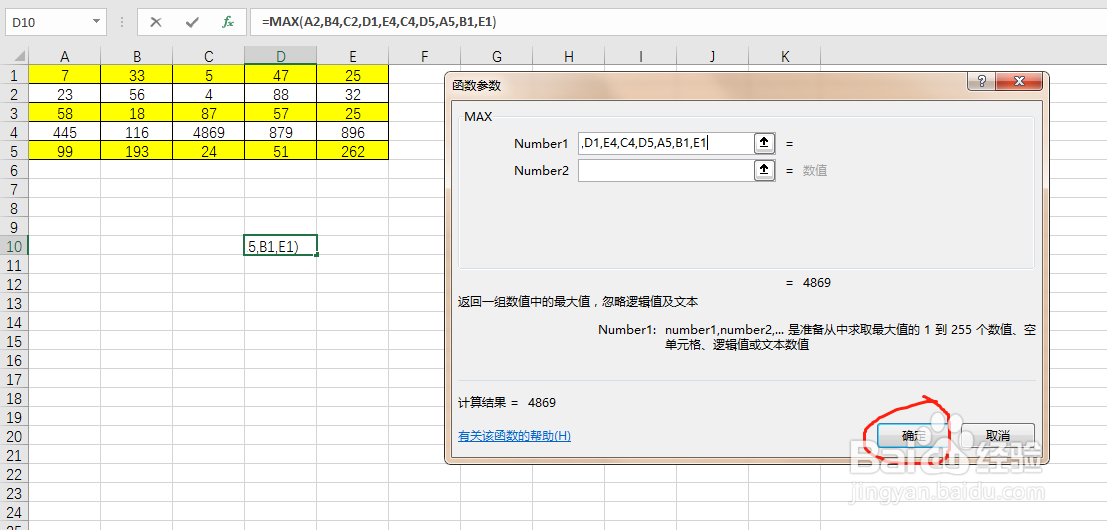
Task: Click in the formula bar text
Action: tap(378, 23)
